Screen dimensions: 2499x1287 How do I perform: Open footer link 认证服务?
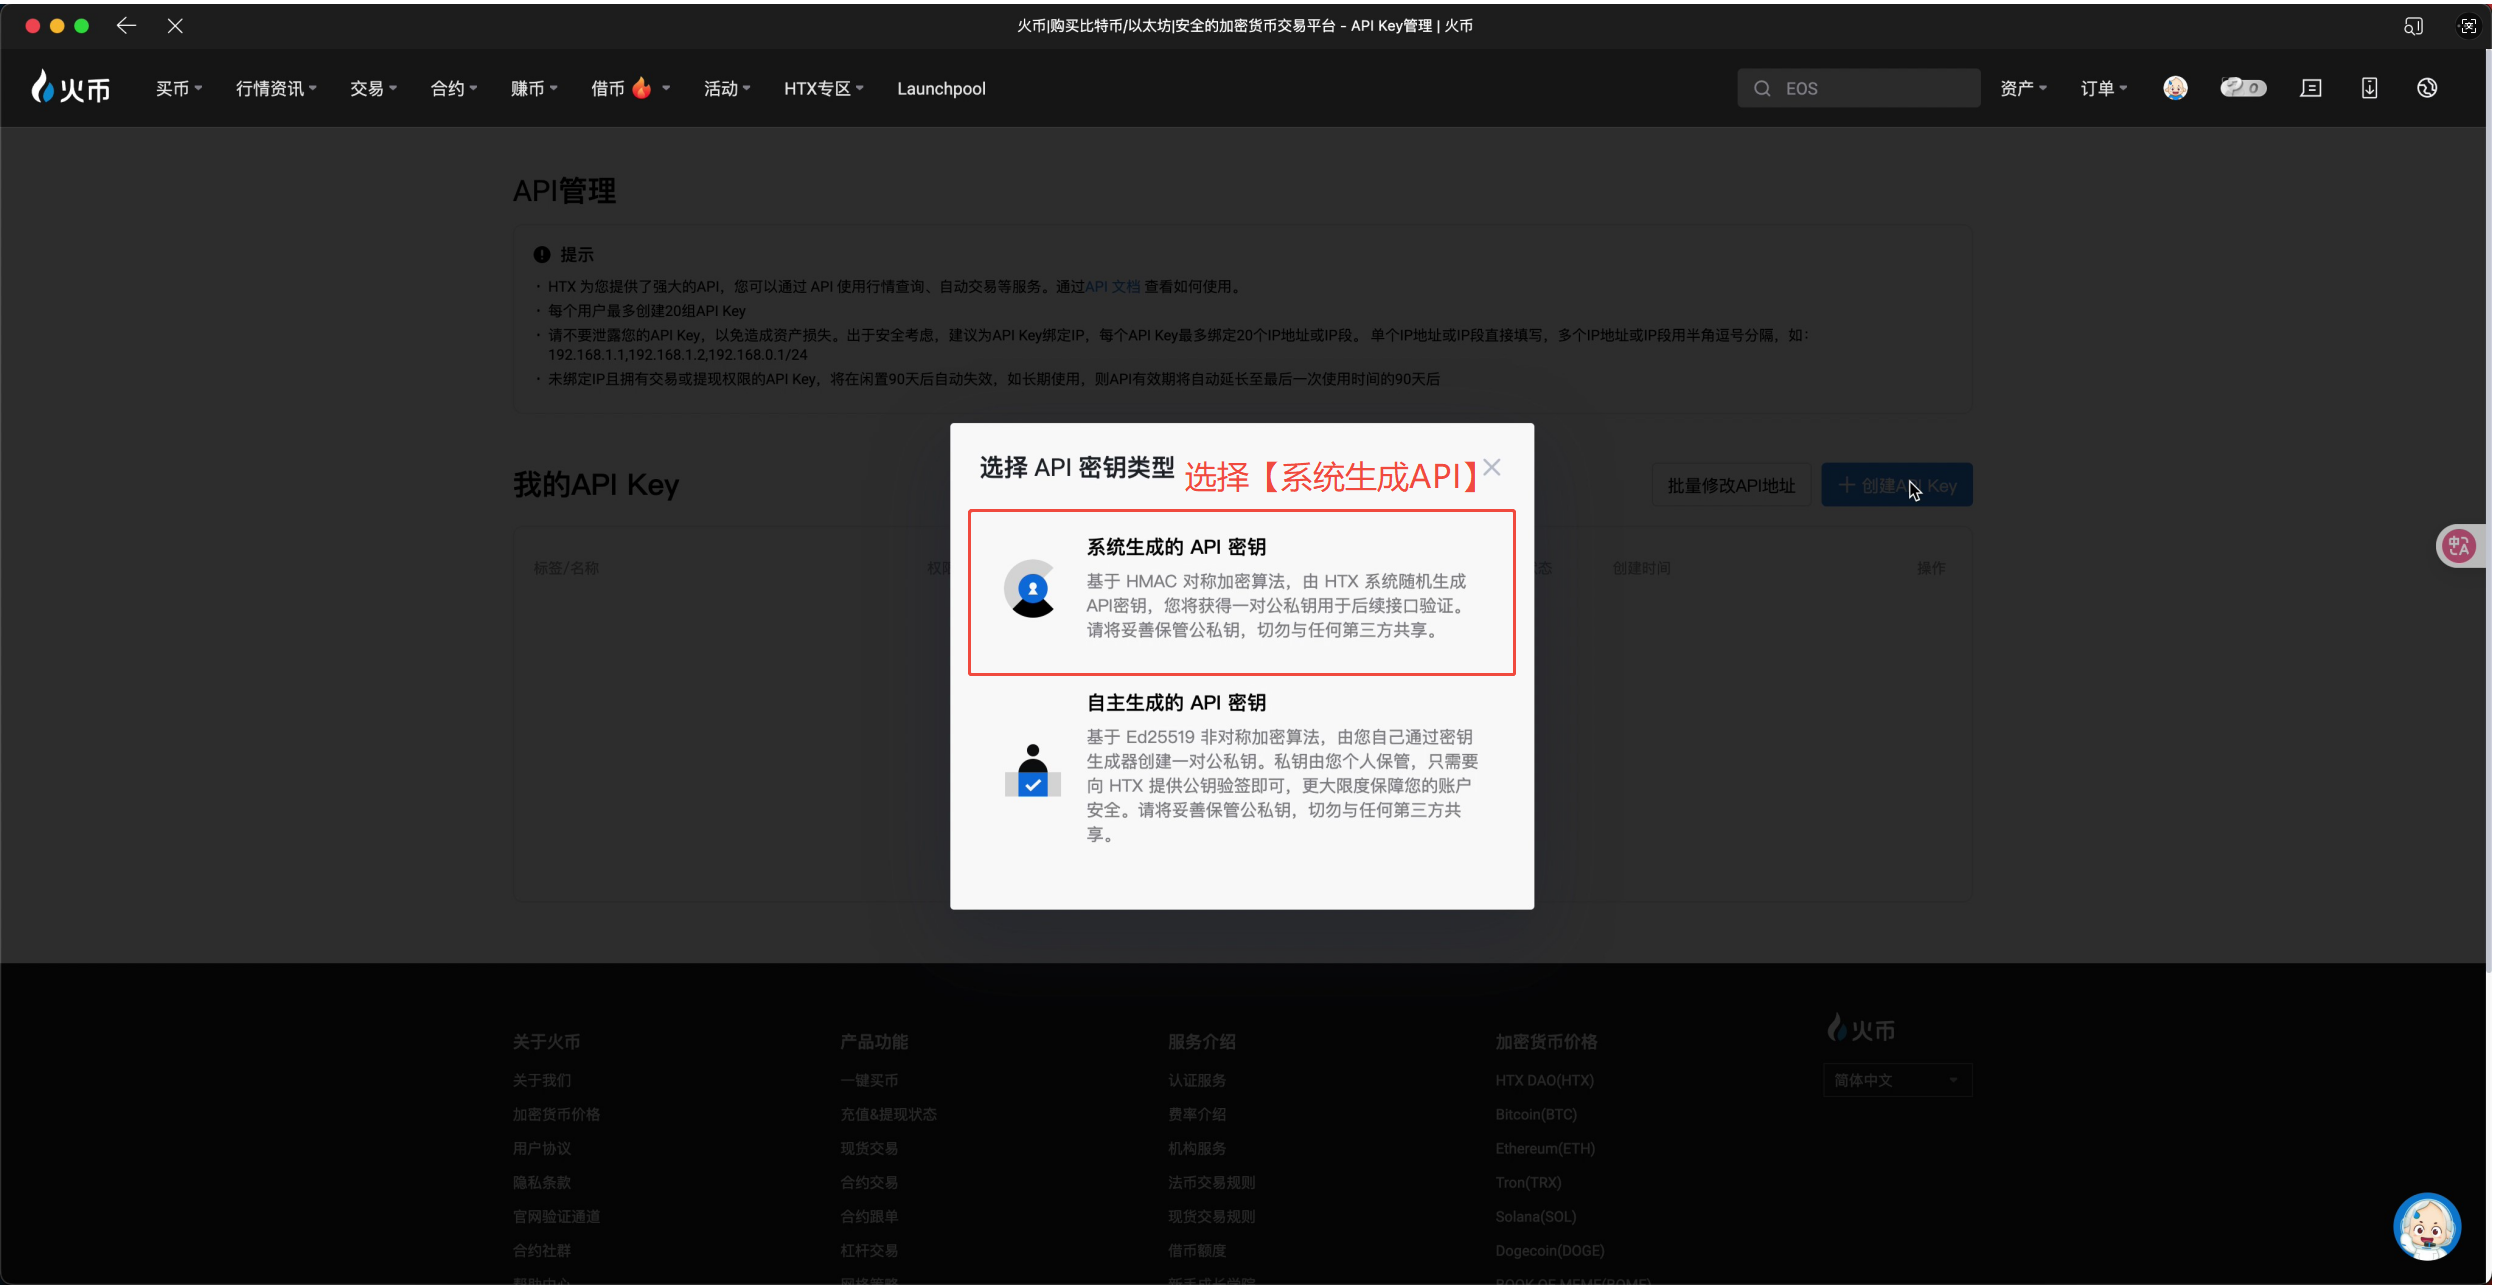pyautogui.click(x=1197, y=1080)
